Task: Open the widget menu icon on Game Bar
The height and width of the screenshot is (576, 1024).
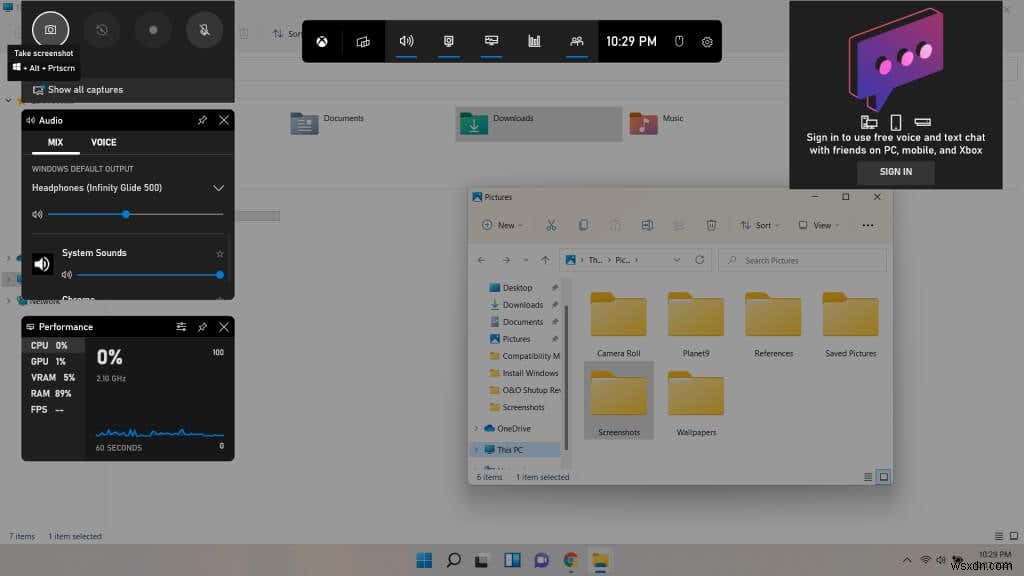Action: 364,42
